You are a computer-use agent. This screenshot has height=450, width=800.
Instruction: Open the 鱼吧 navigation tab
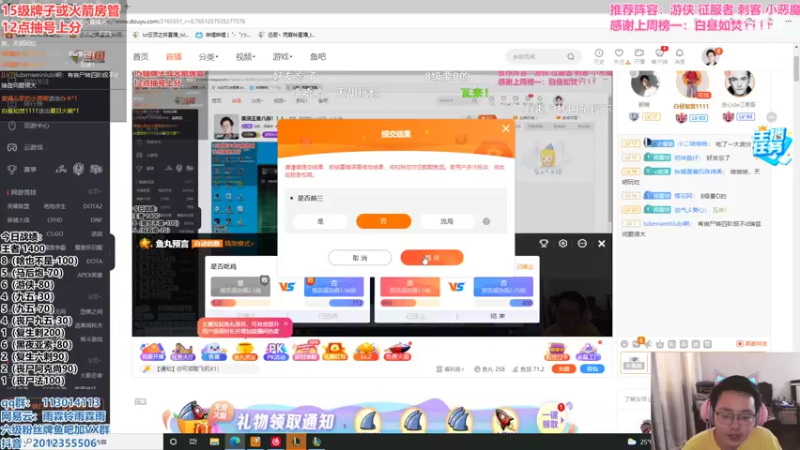318,57
